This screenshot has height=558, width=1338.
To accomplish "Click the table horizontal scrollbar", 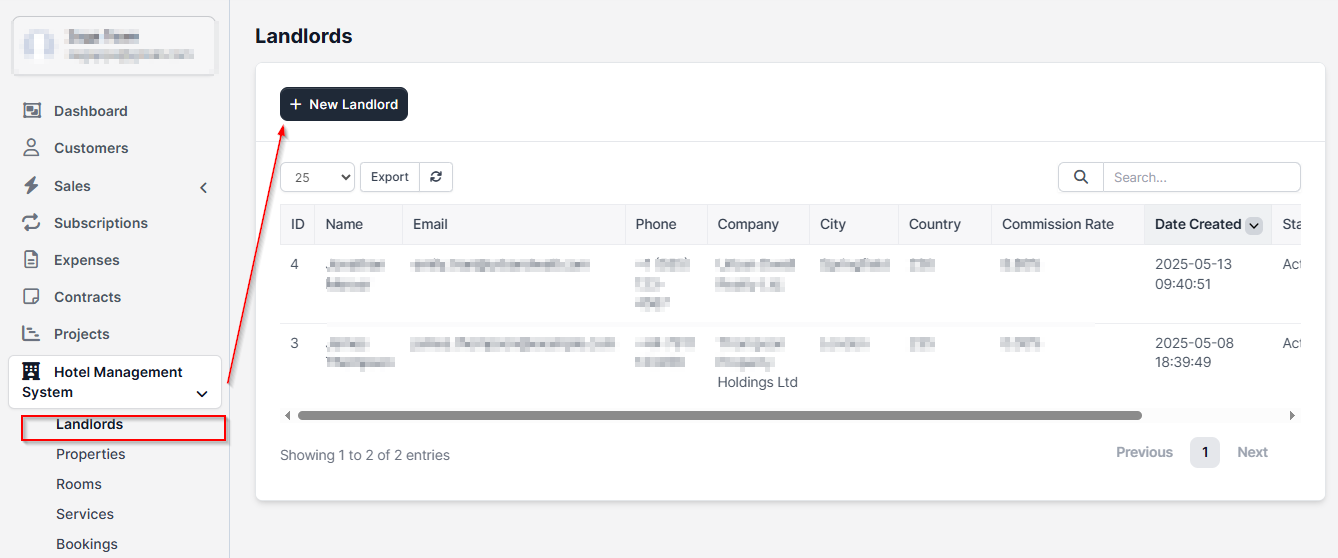I will [x=719, y=415].
